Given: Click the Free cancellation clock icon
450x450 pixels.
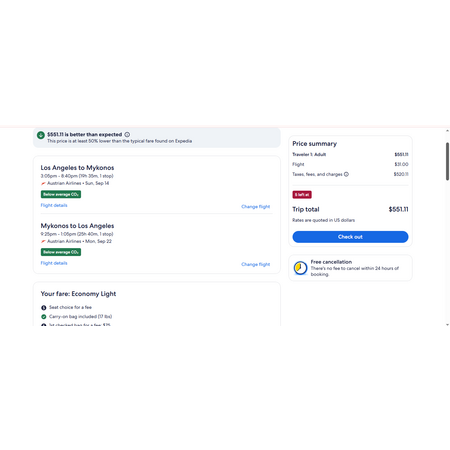Looking at the screenshot, I should (x=300, y=268).
